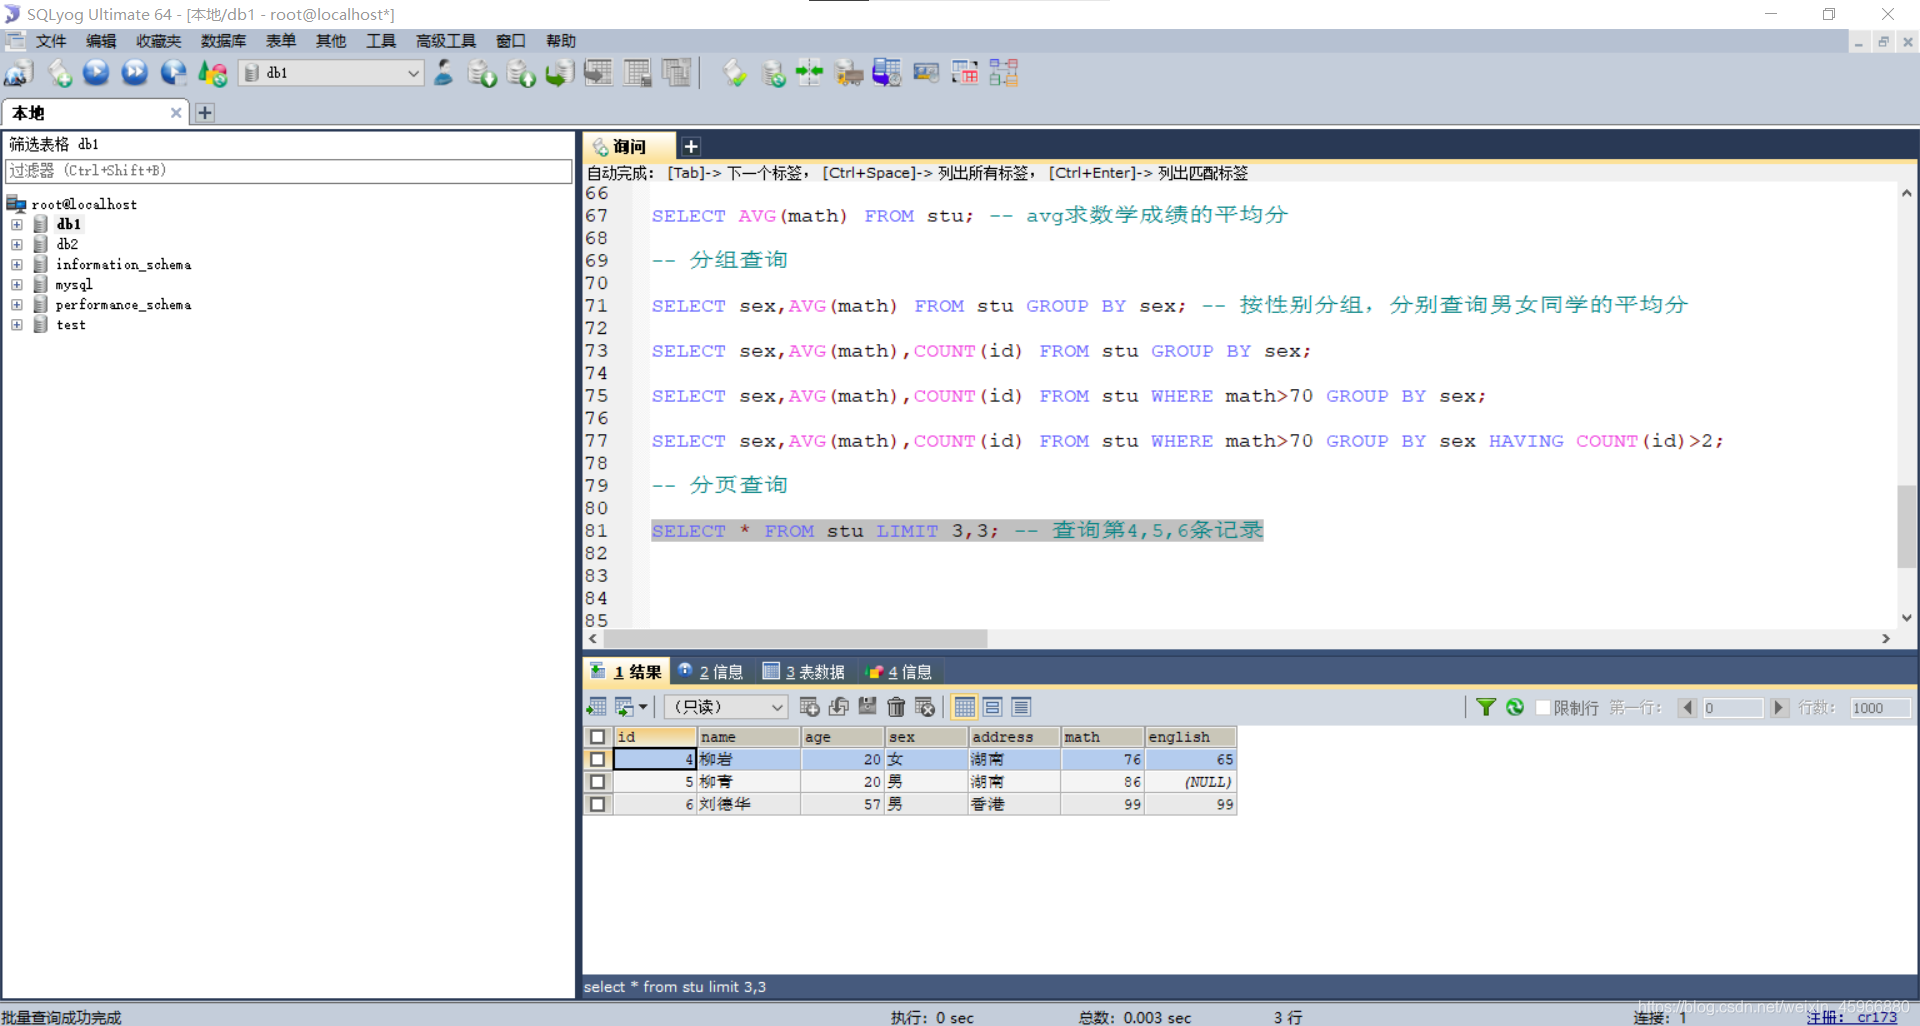The width and height of the screenshot is (1920, 1026).
Task: Expand the information_schema tree node
Action: [17, 265]
